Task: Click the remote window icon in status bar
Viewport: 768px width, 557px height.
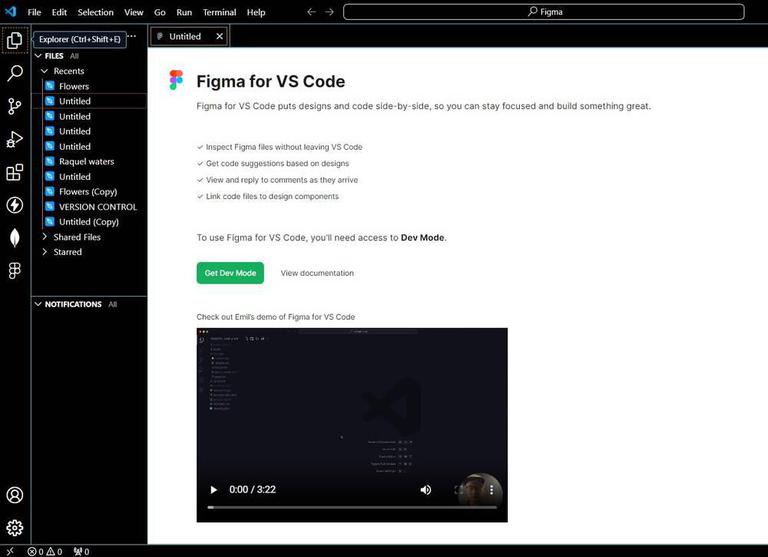Action: pos(10,551)
